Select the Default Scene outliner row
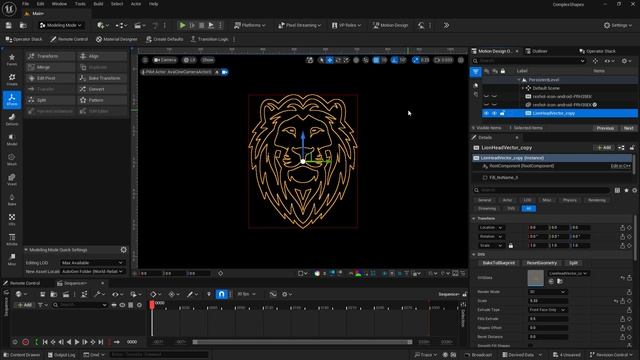The height and width of the screenshot is (360, 640). [546, 88]
